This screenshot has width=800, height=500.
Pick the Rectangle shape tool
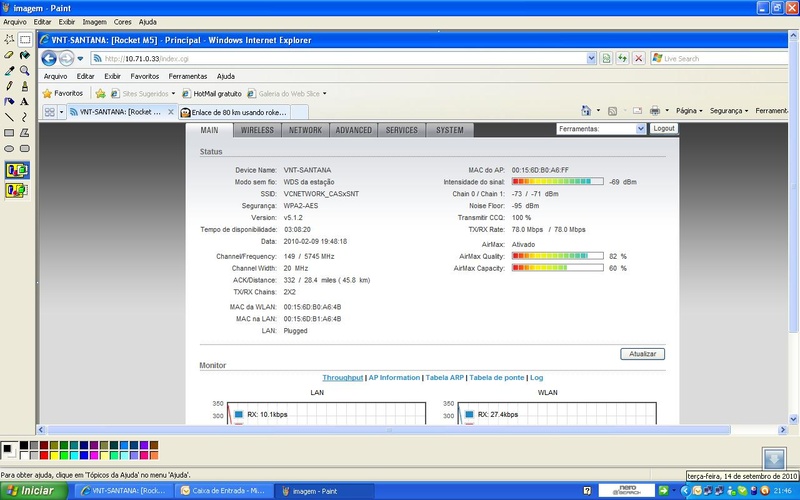click(9, 133)
